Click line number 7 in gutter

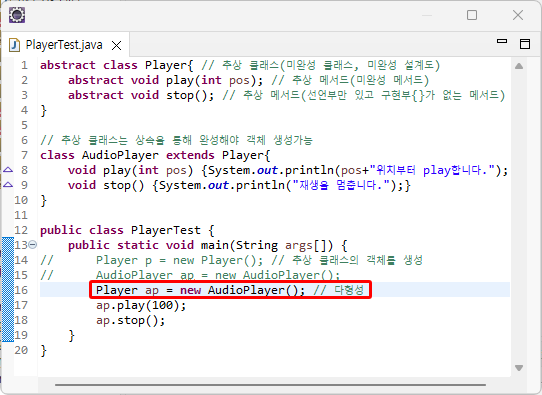(24, 155)
